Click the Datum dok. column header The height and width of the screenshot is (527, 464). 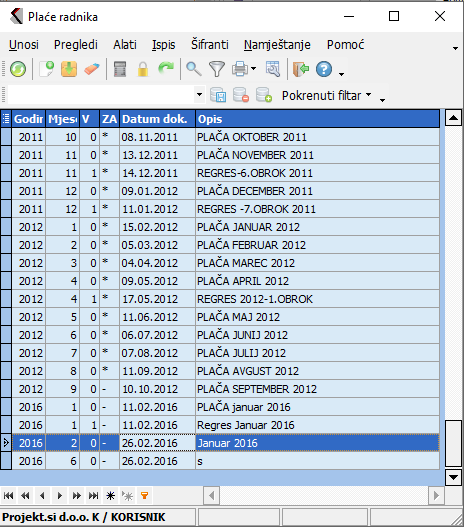157,119
